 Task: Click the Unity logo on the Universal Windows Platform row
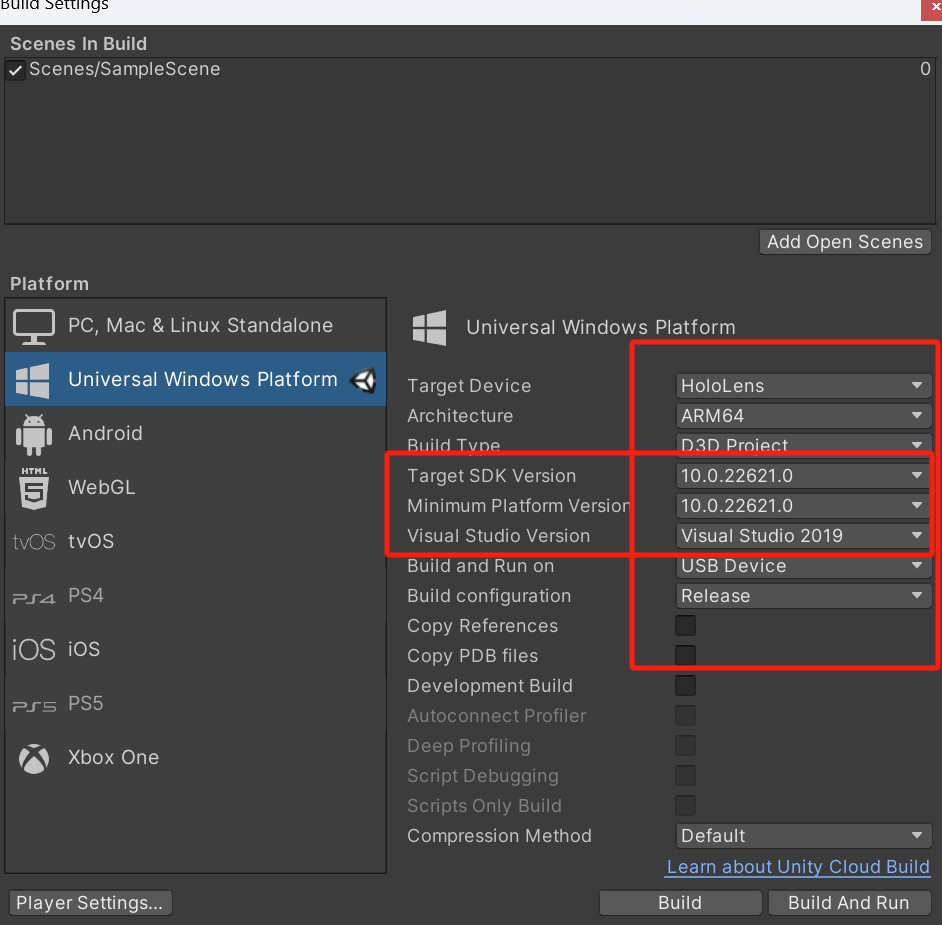[363, 380]
